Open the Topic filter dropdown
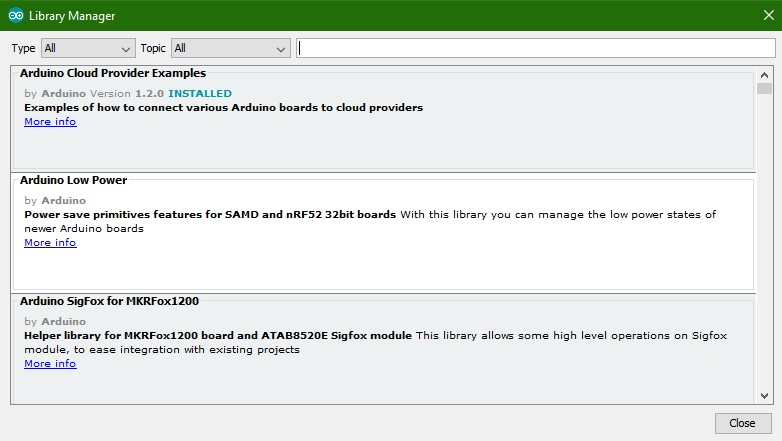 [230, 48]
